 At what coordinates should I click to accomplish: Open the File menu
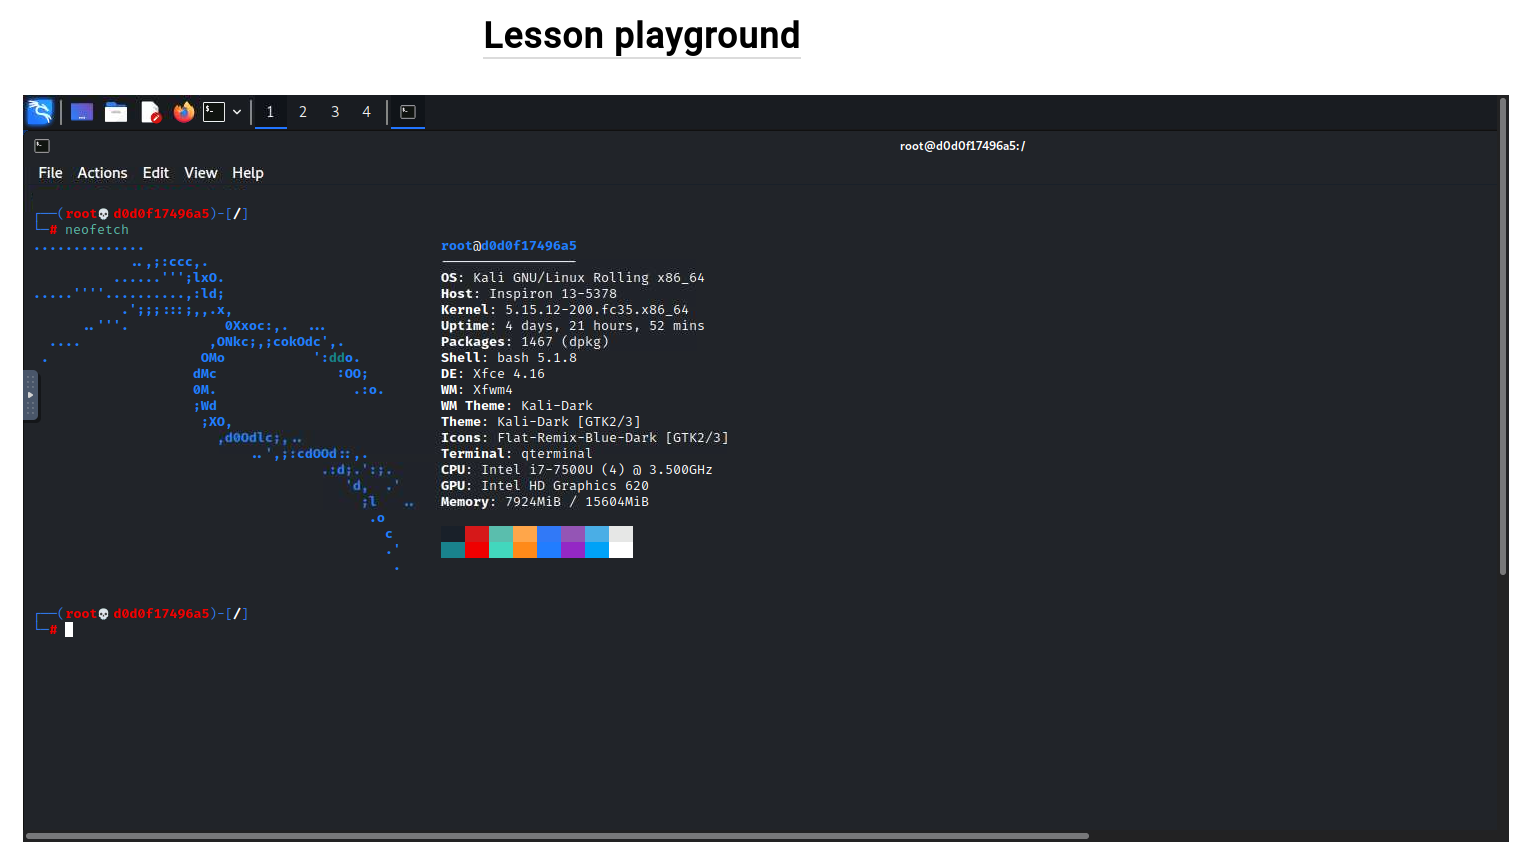(50, 173)
